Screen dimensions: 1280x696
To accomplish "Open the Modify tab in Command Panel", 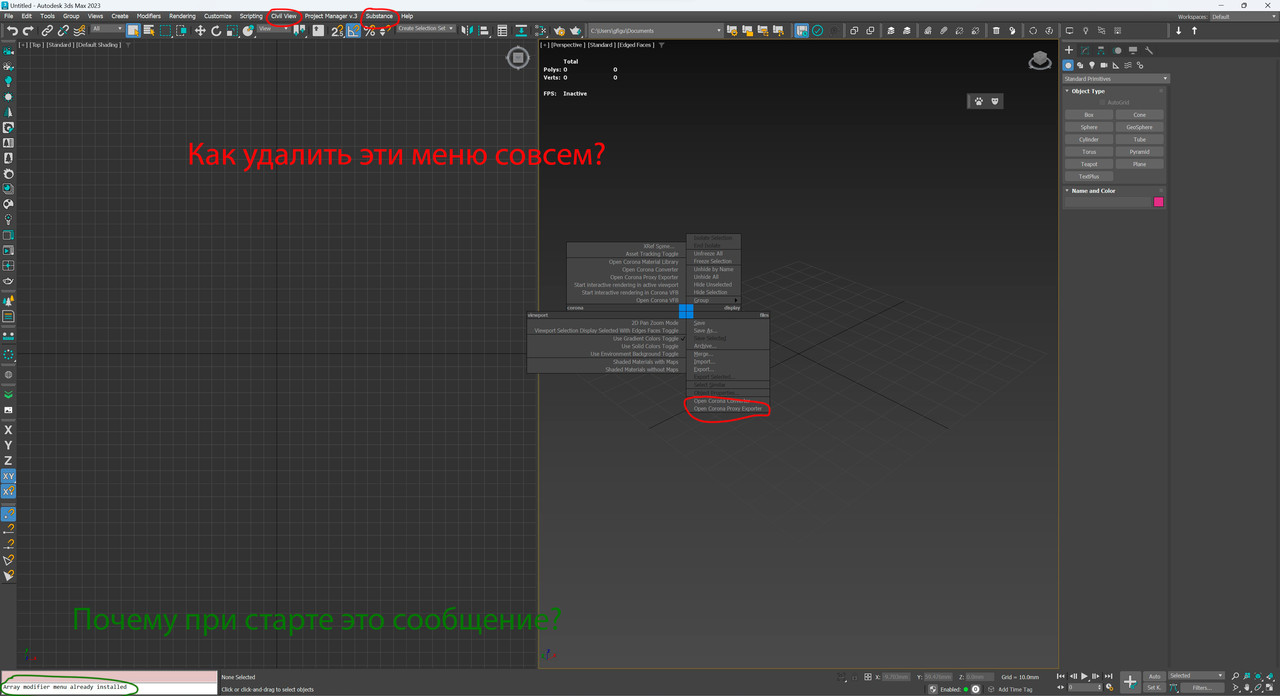I will click(1085, 50).
